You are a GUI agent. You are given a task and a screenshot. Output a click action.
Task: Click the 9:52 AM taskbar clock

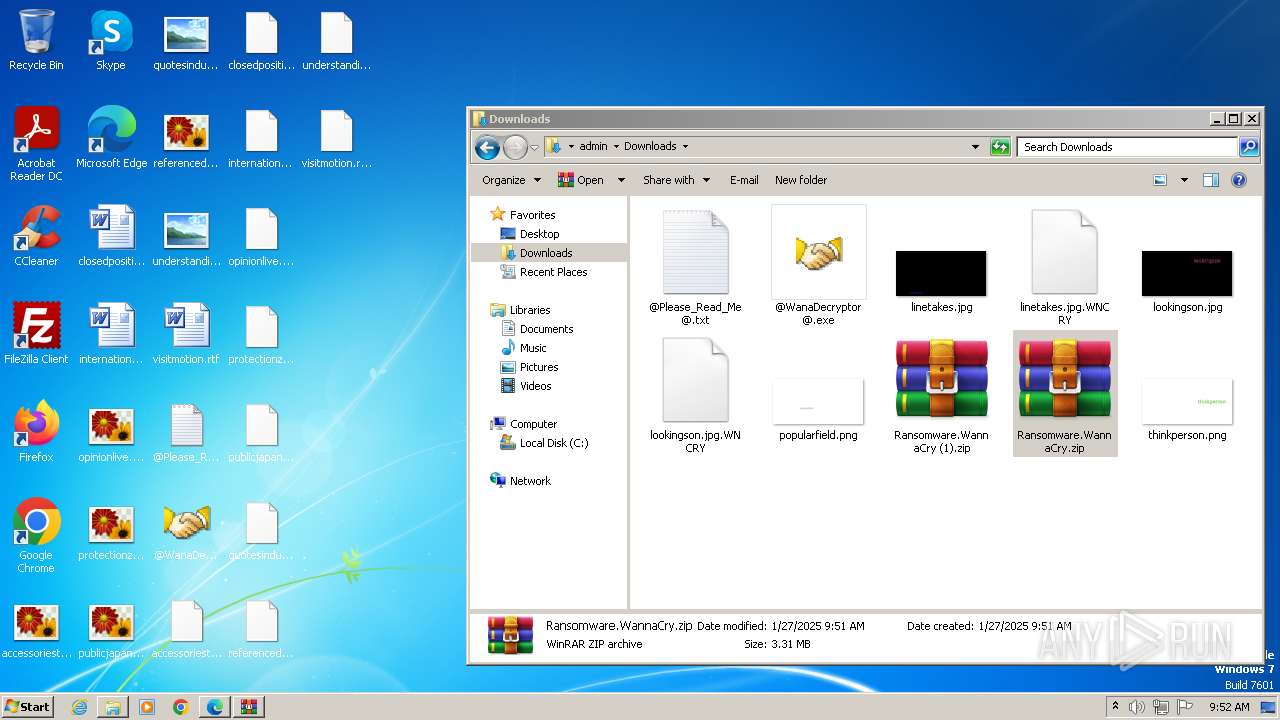1229,707
